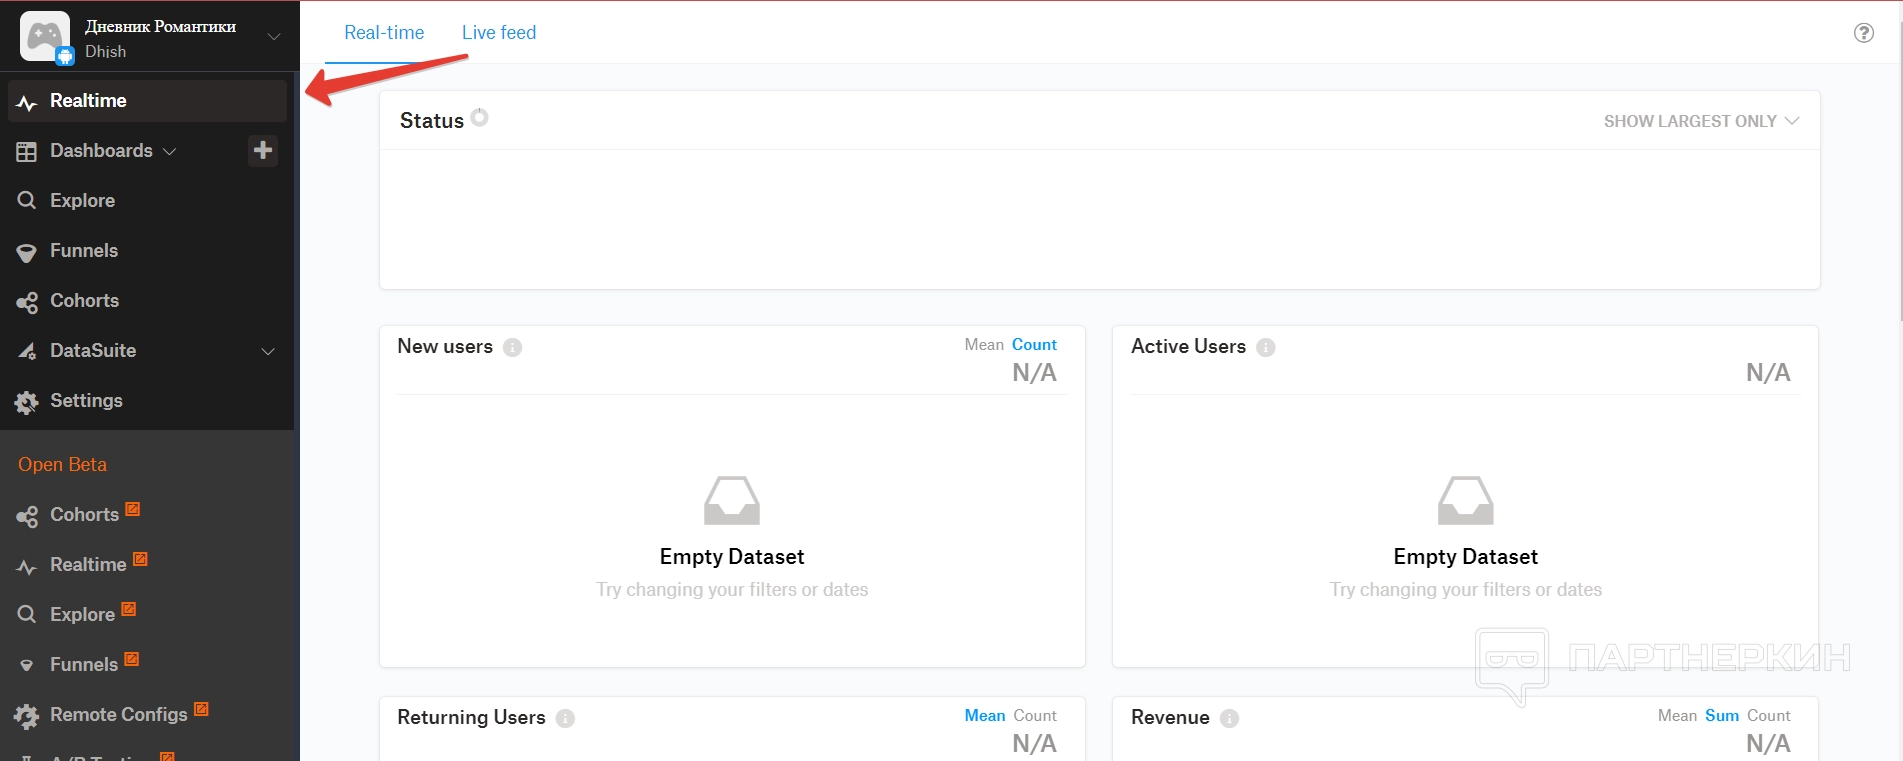Select Realtime in the sidebar menu

pos(147,101)
